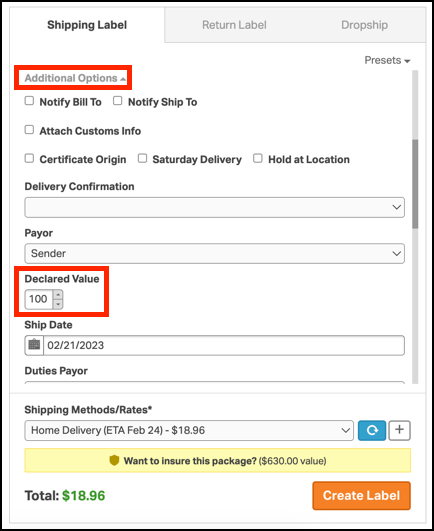Check the Notify Ship To box
This screenshot has width=434, height=531.
tap(117, 101)
